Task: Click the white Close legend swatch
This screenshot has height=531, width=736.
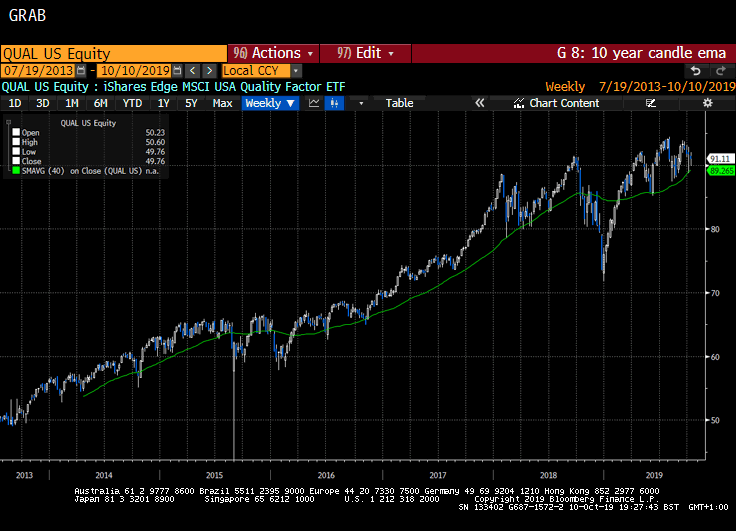Action: 16,161
